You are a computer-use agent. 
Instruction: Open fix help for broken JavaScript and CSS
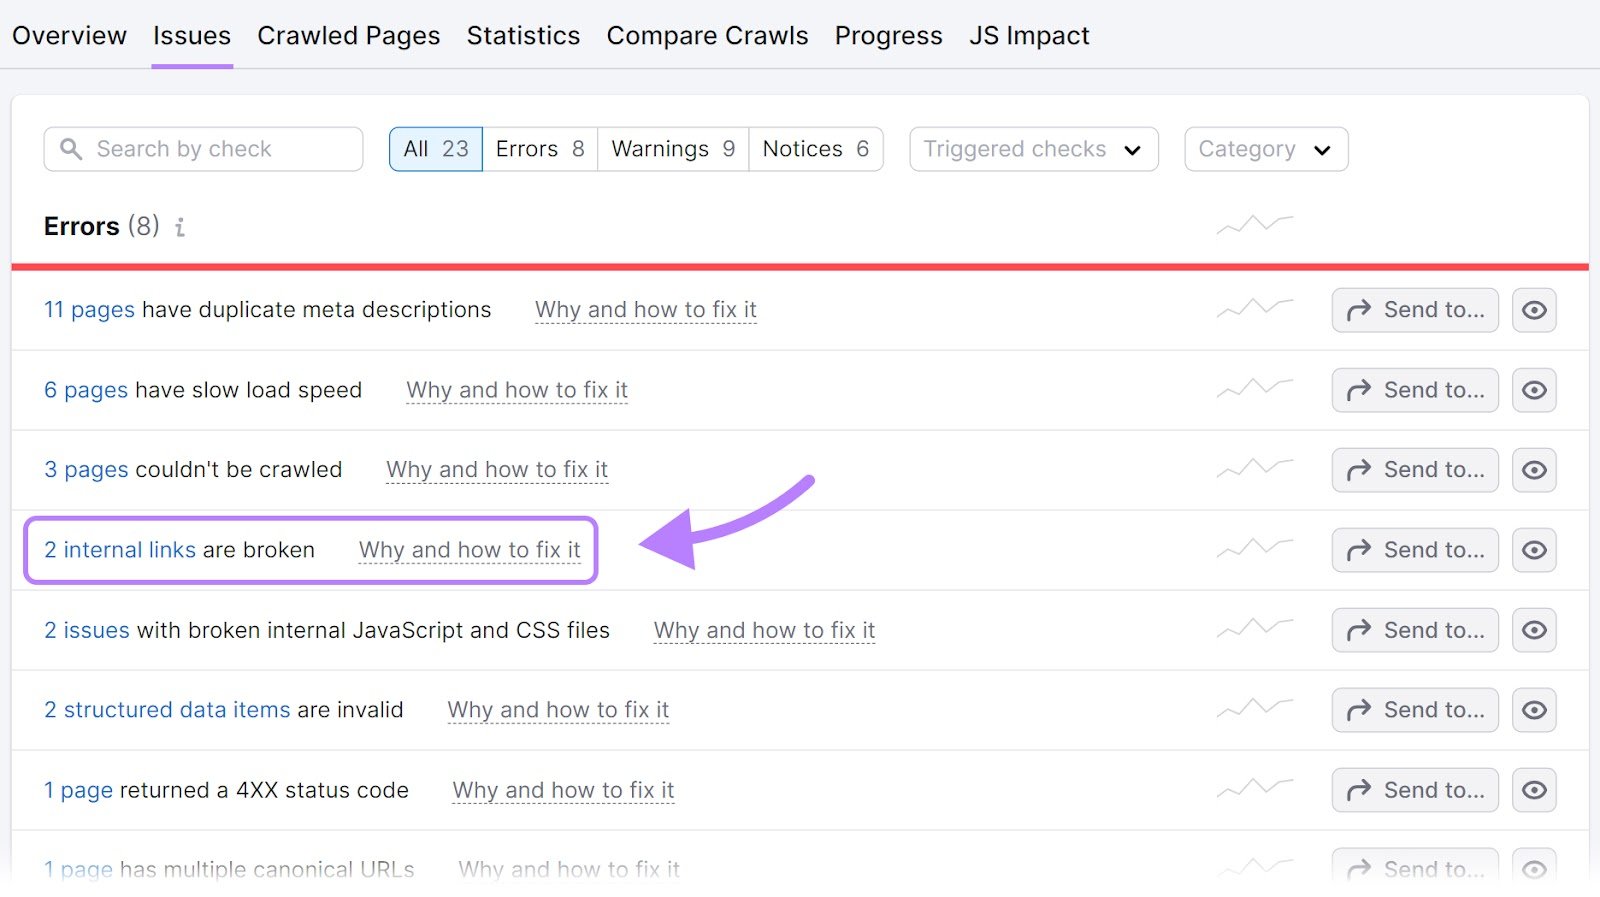(x=764, y=630)
